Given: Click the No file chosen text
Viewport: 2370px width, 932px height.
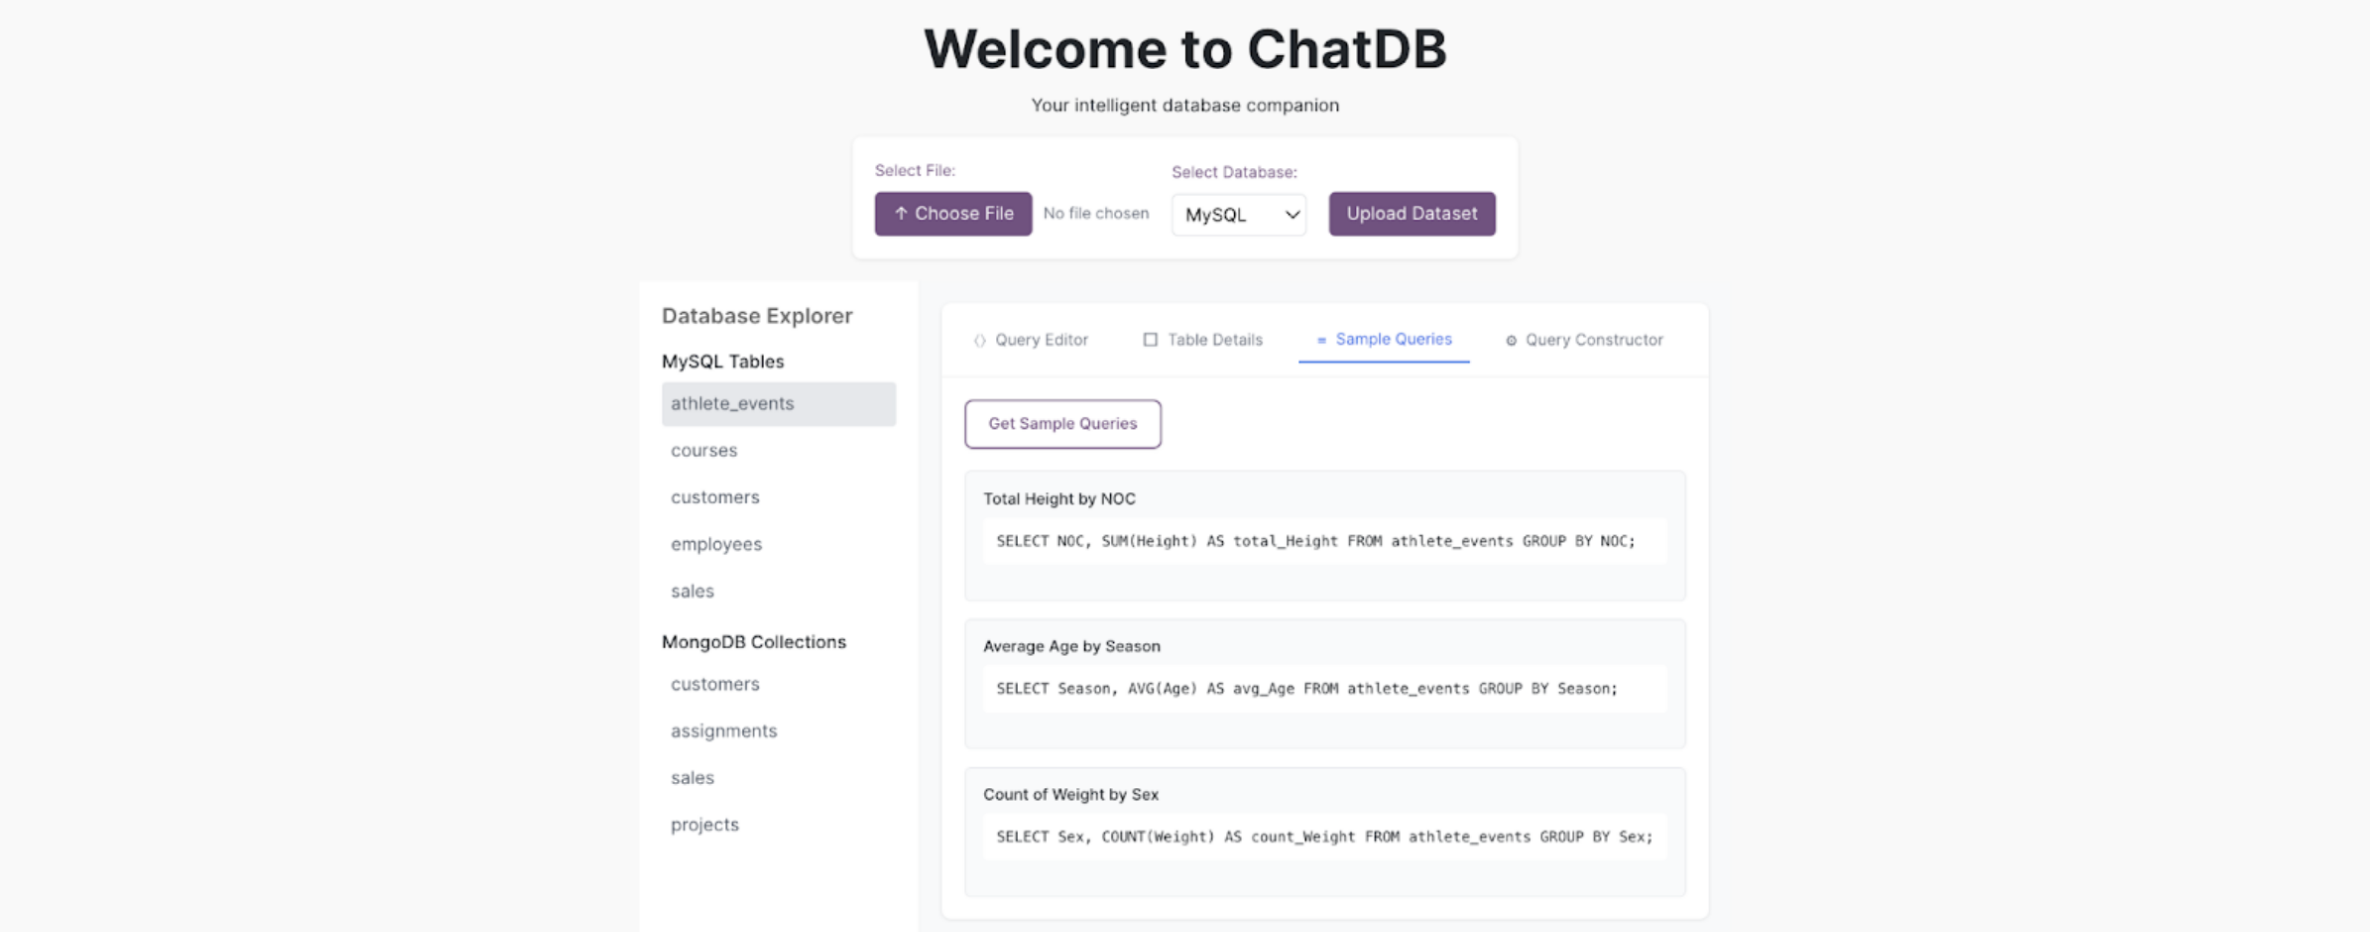Looking at the screenshot, I should [x=1096, y=214].
